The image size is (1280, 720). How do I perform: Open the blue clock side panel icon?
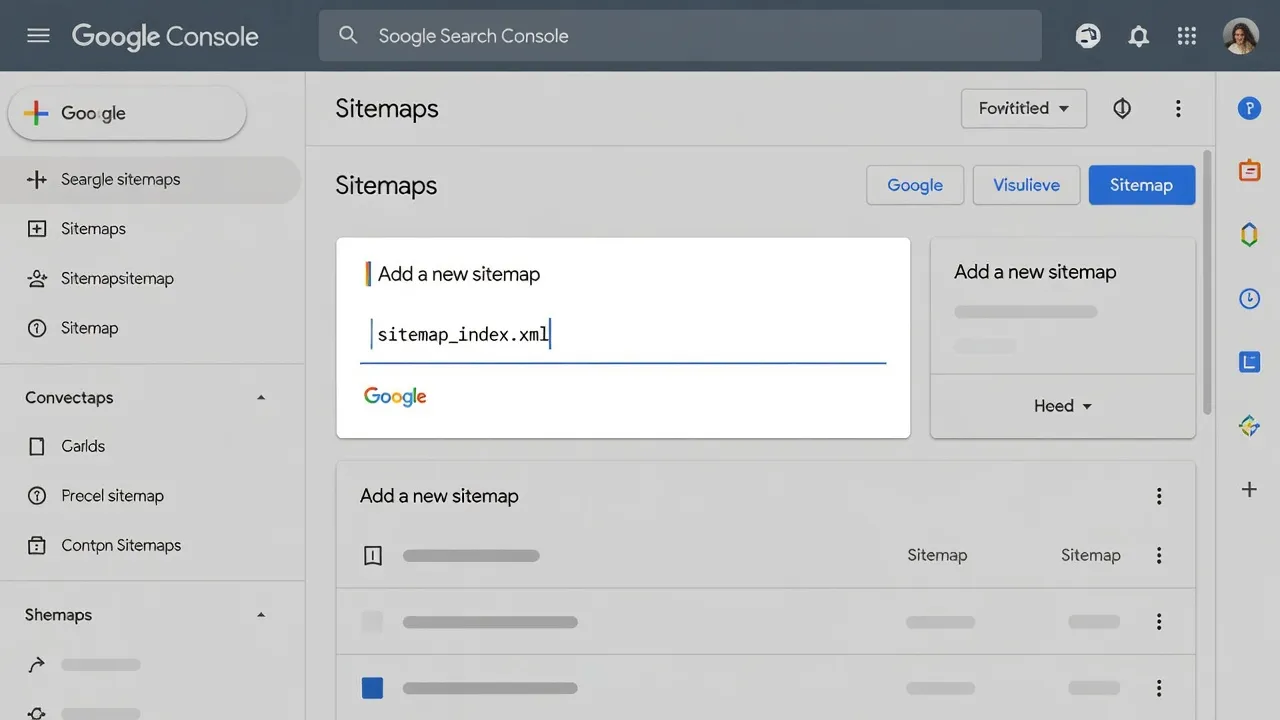coord(1249,298)
